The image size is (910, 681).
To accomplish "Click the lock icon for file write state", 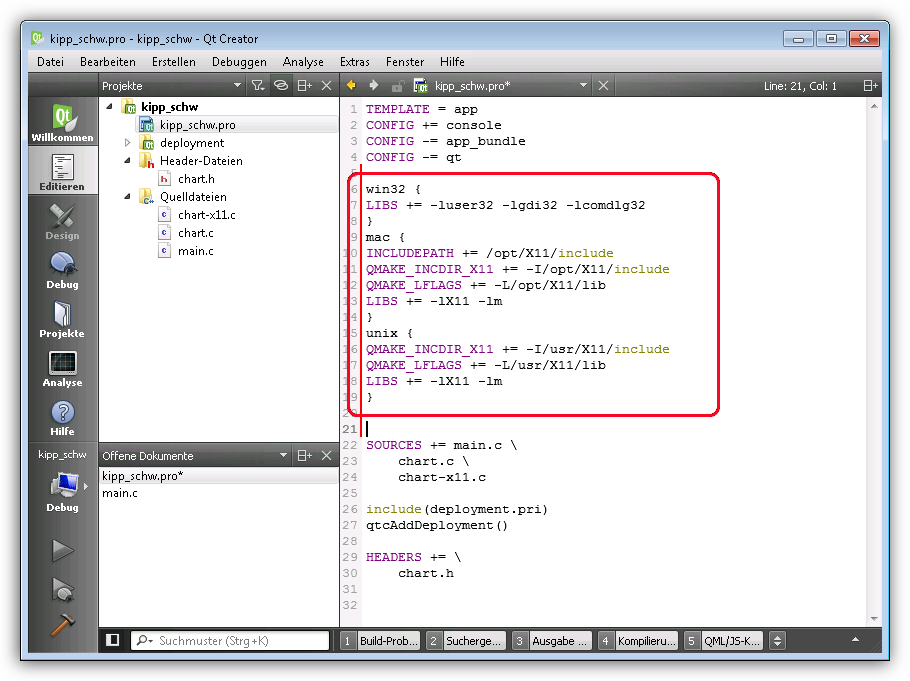I will pos(398,86).
